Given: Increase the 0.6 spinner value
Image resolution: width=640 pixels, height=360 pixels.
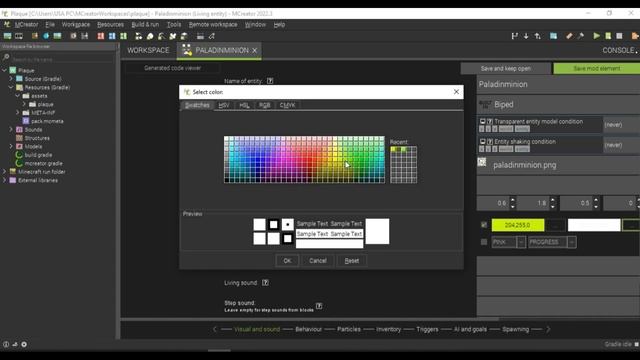Looking at the screenshot, I should tap(513, 200).
